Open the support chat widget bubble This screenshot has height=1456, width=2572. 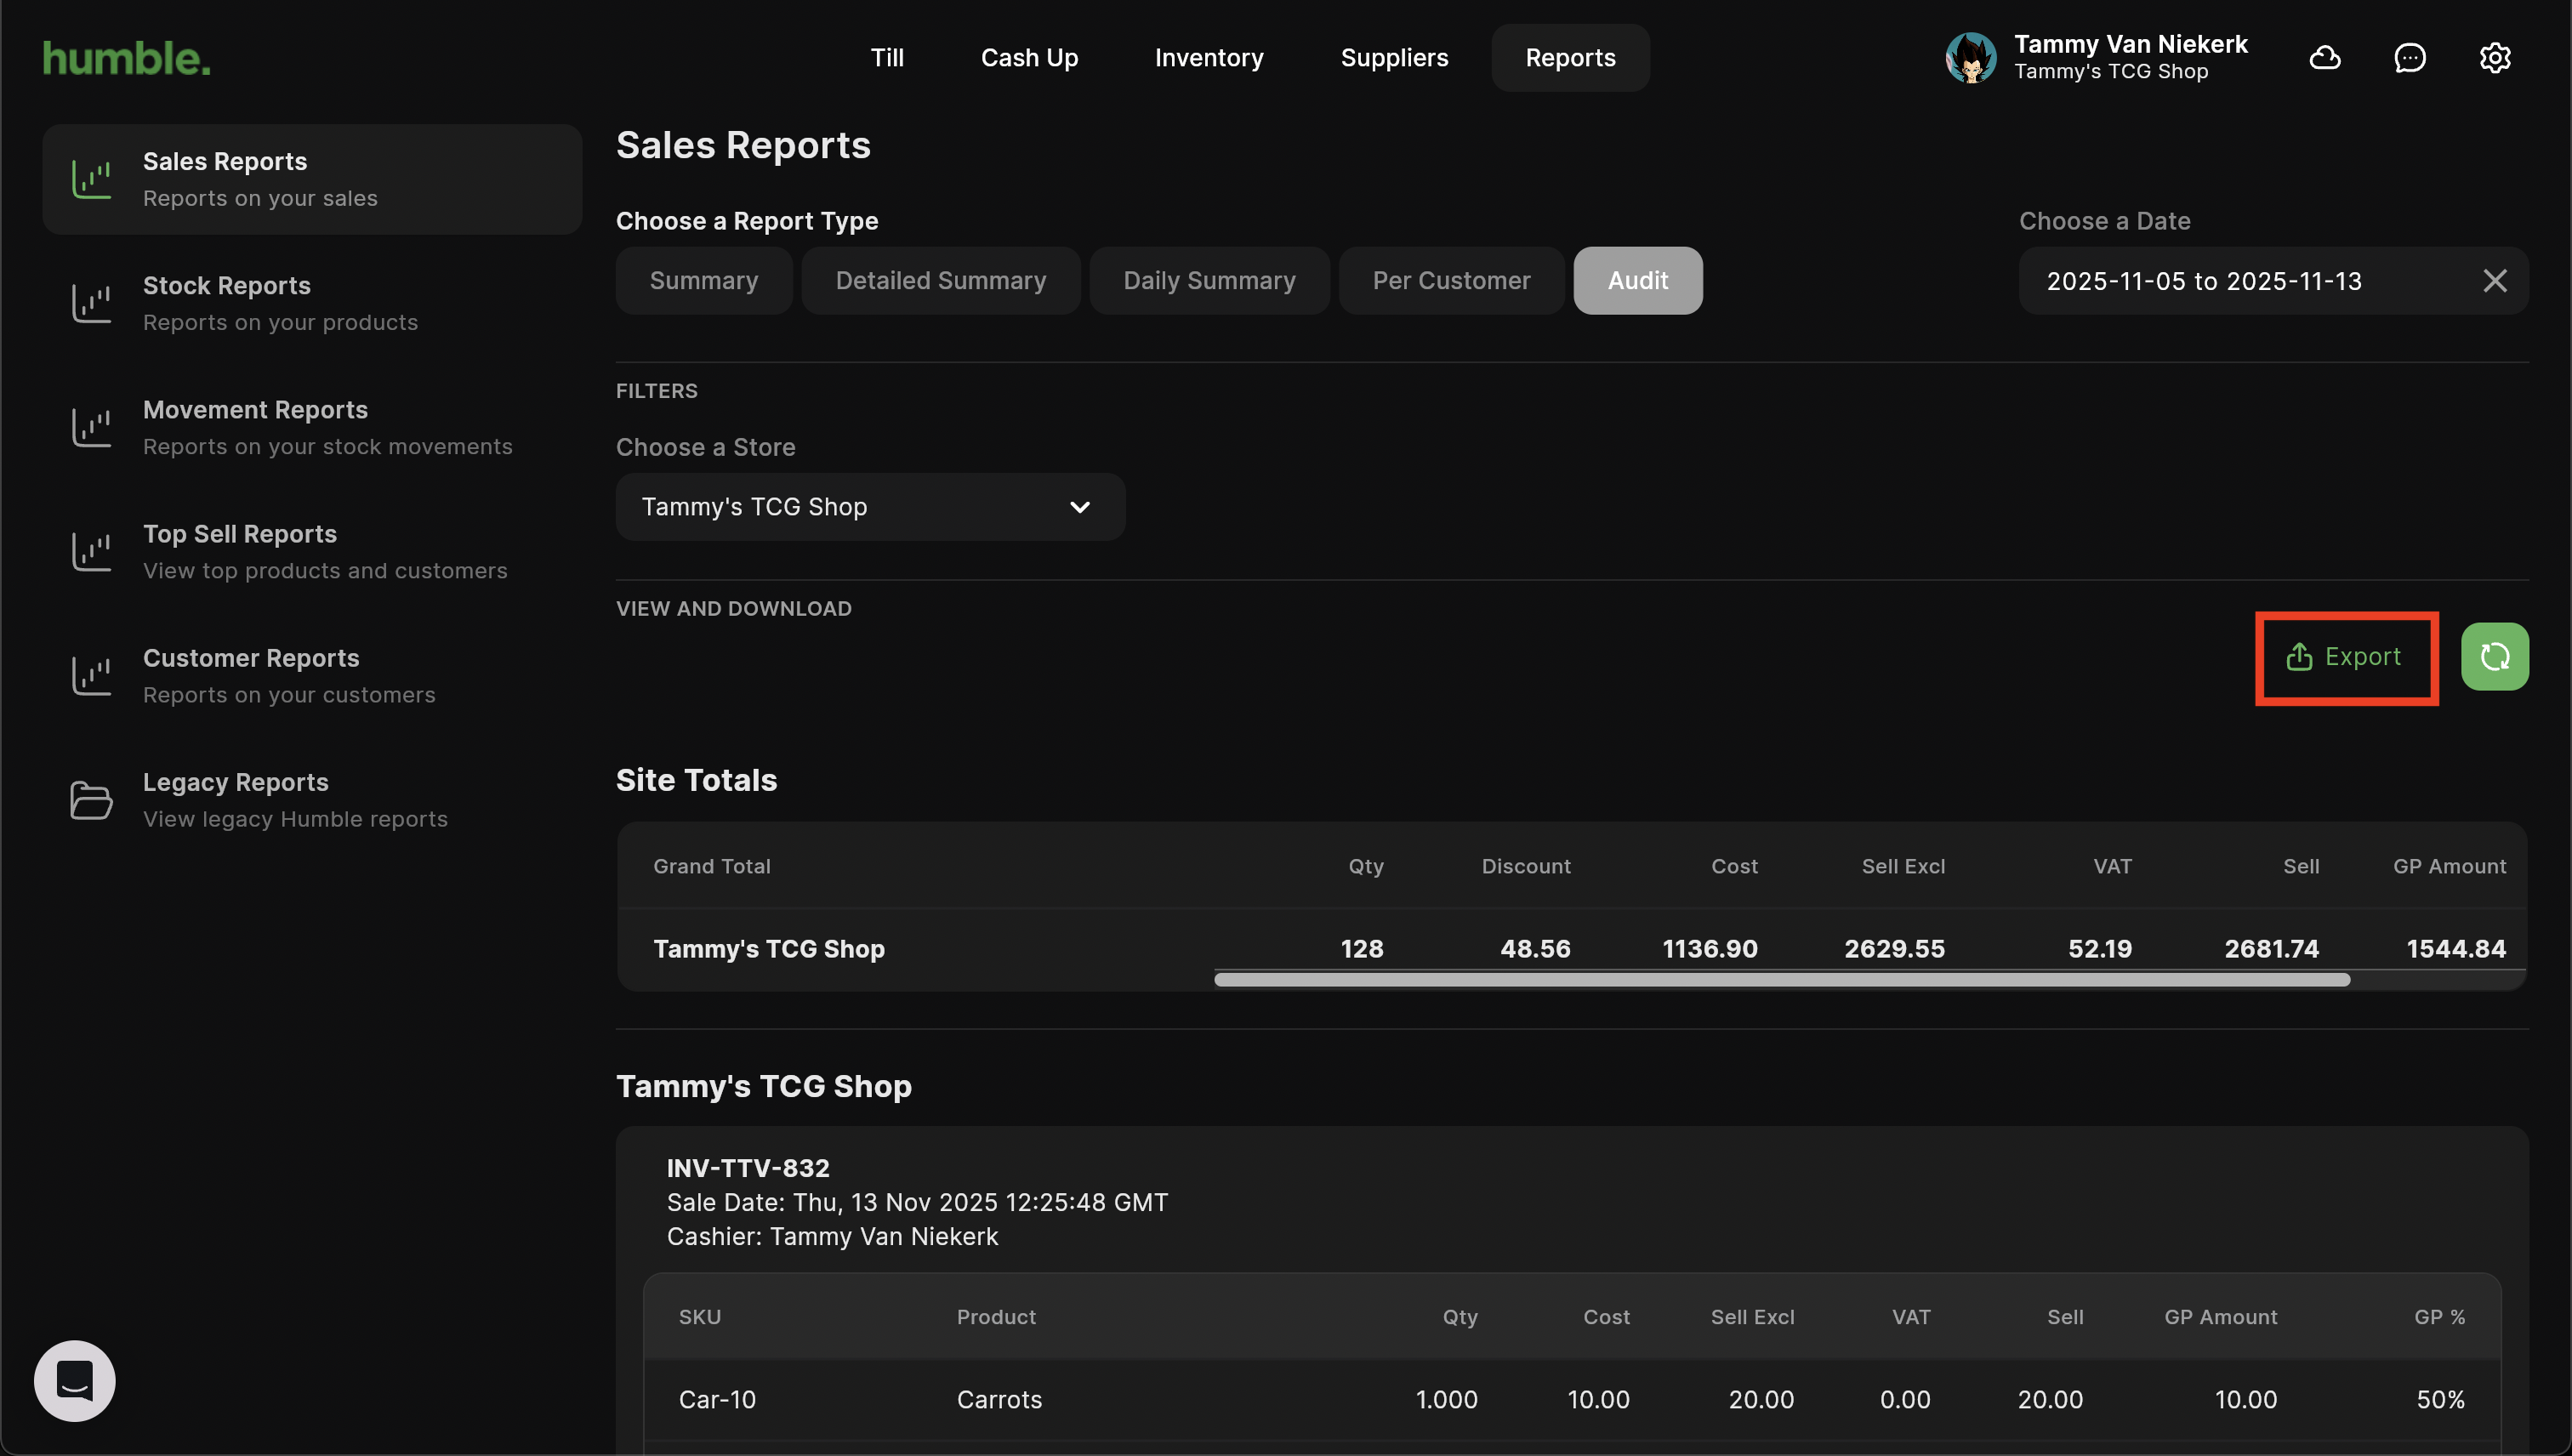[75, 1381]
